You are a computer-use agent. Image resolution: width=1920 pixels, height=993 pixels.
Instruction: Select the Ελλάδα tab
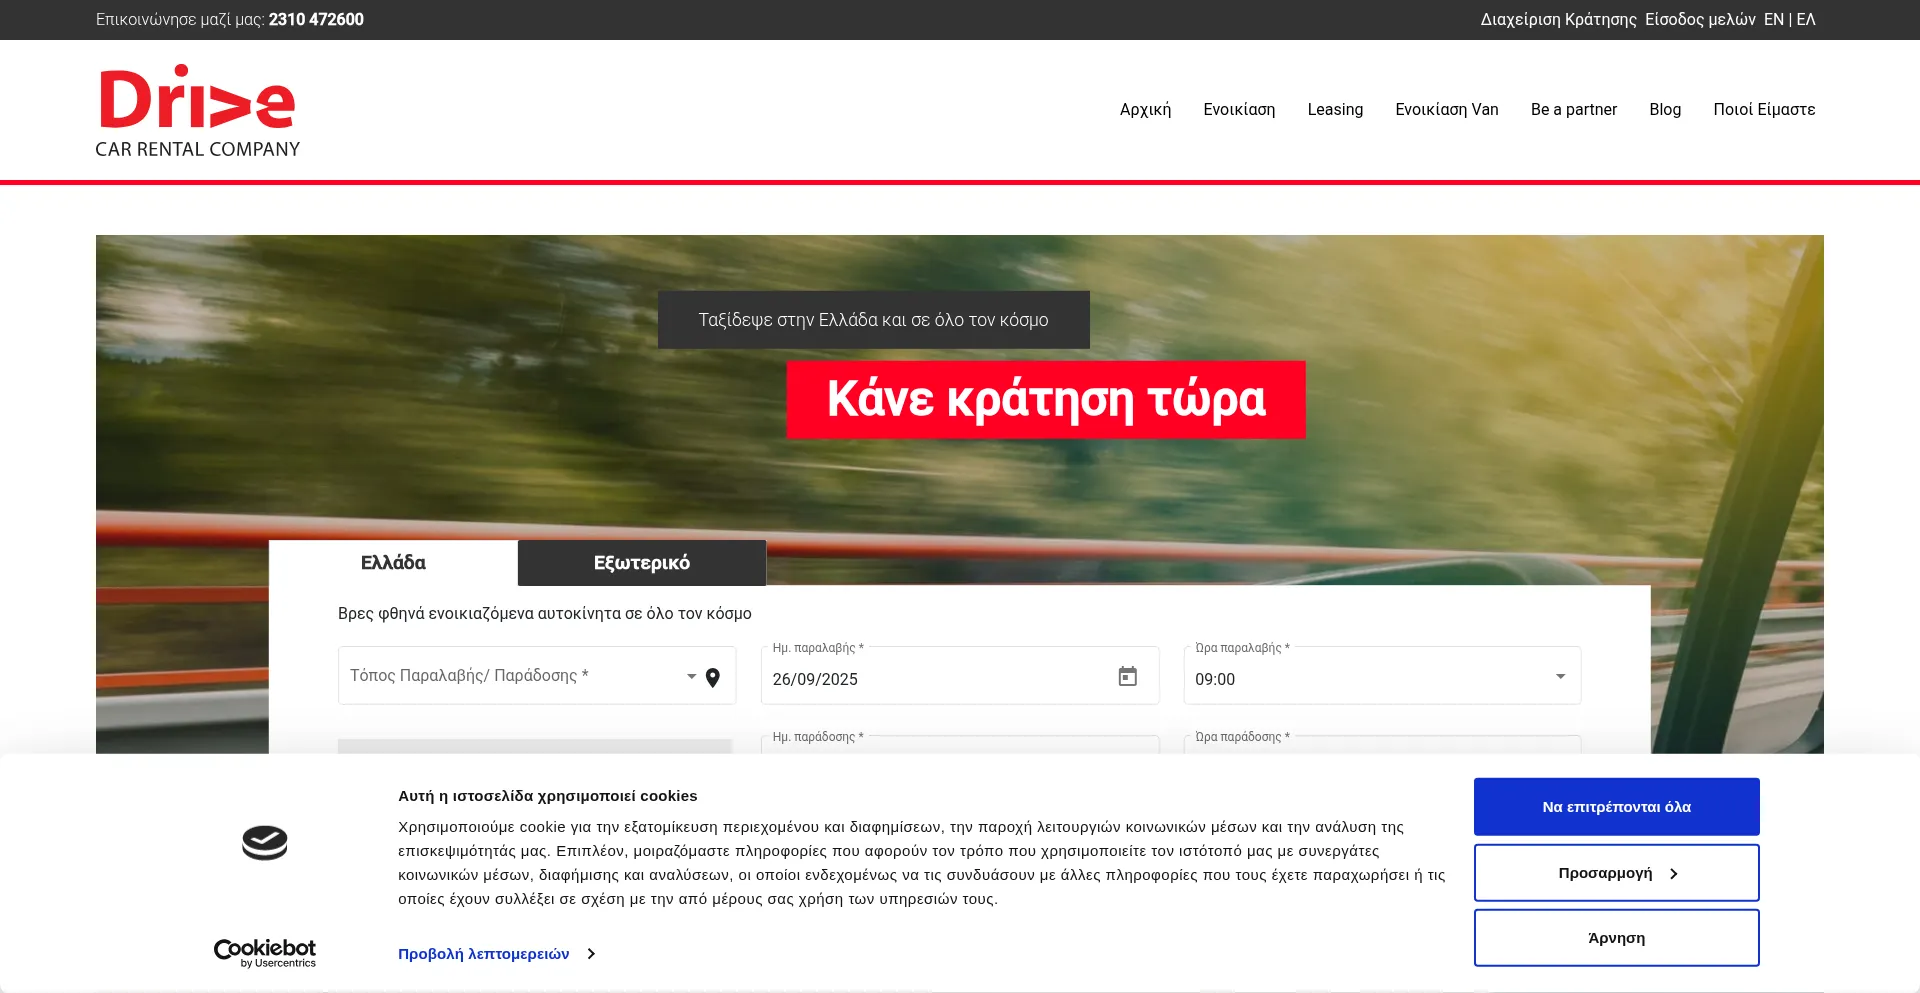[393, 563]
